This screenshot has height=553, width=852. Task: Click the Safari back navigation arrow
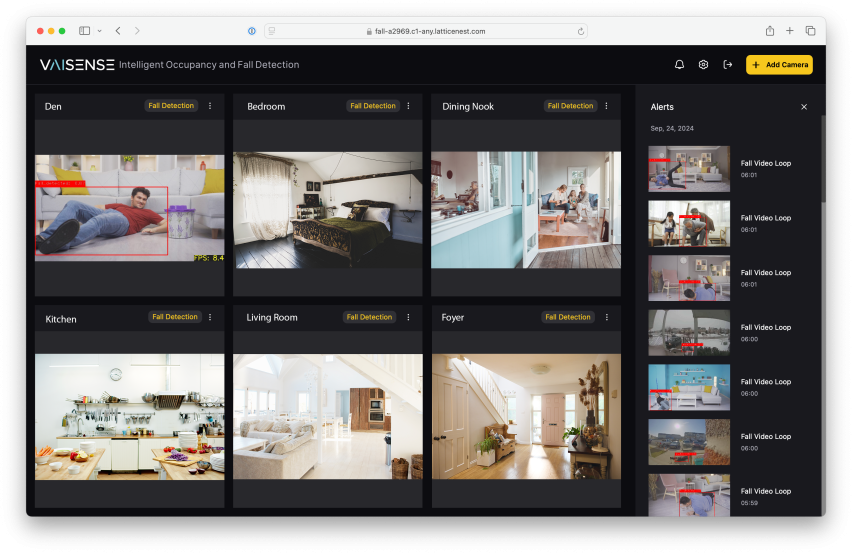click(x=118, y=31)
